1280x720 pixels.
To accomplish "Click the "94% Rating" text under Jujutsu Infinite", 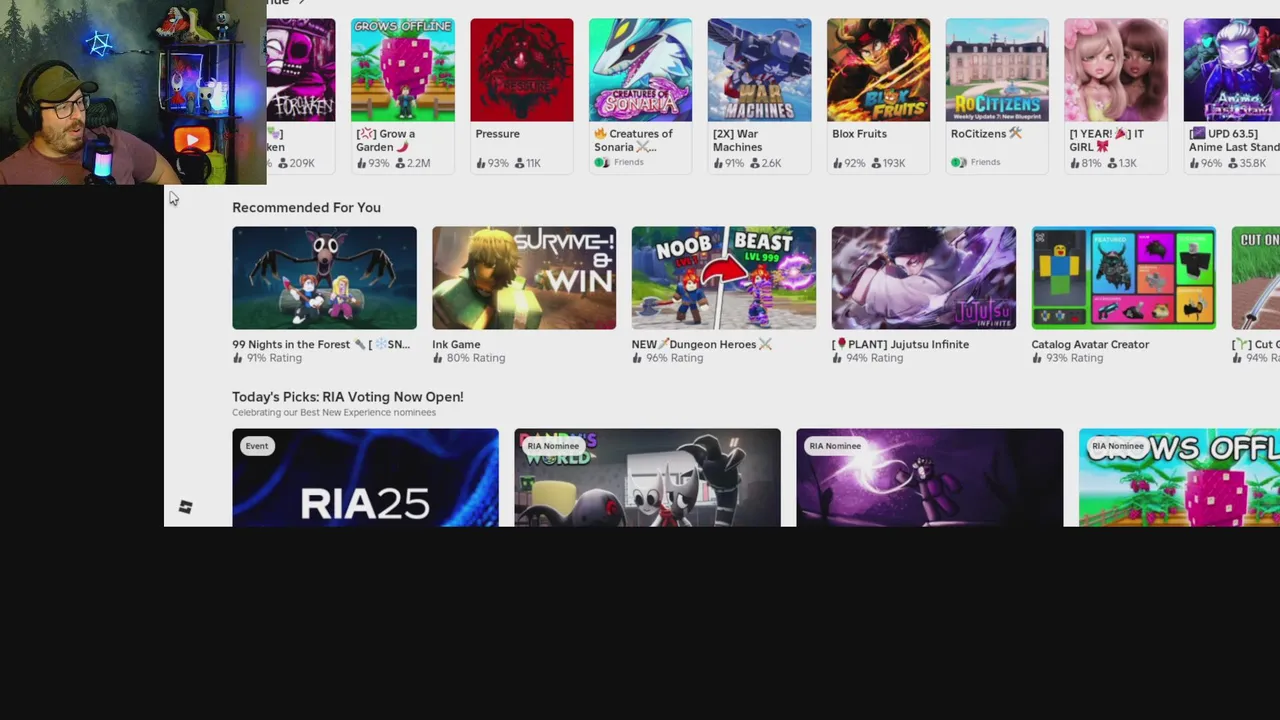I will coord(875,358).
